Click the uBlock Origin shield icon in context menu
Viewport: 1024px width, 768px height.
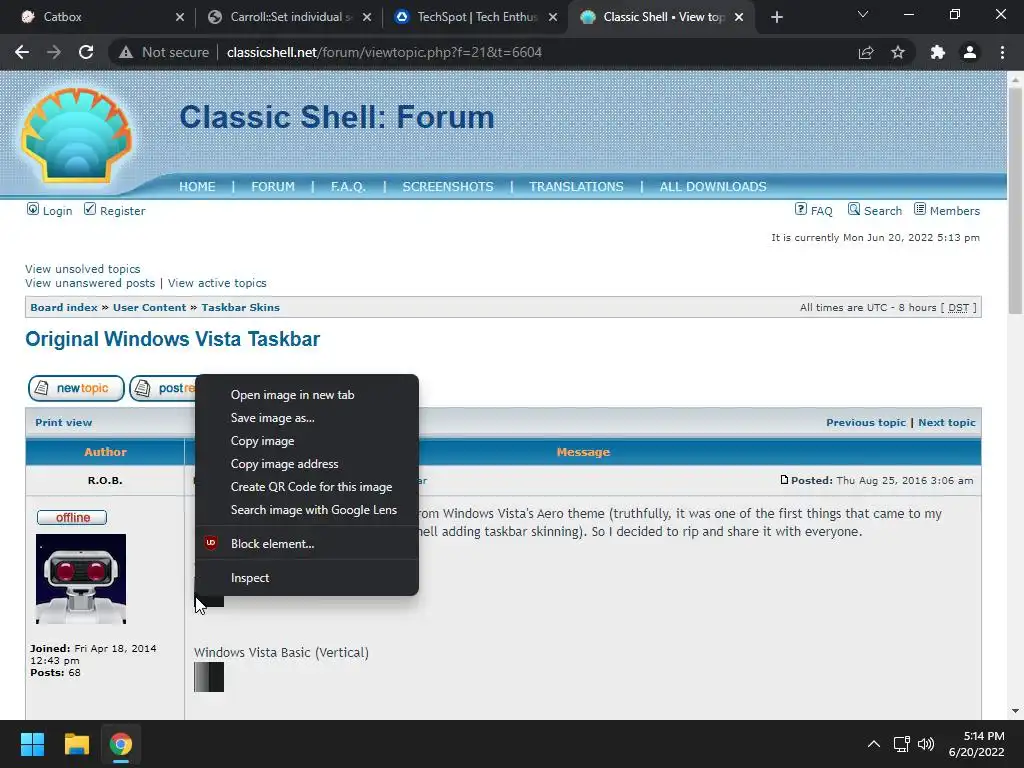click(210, 543)
